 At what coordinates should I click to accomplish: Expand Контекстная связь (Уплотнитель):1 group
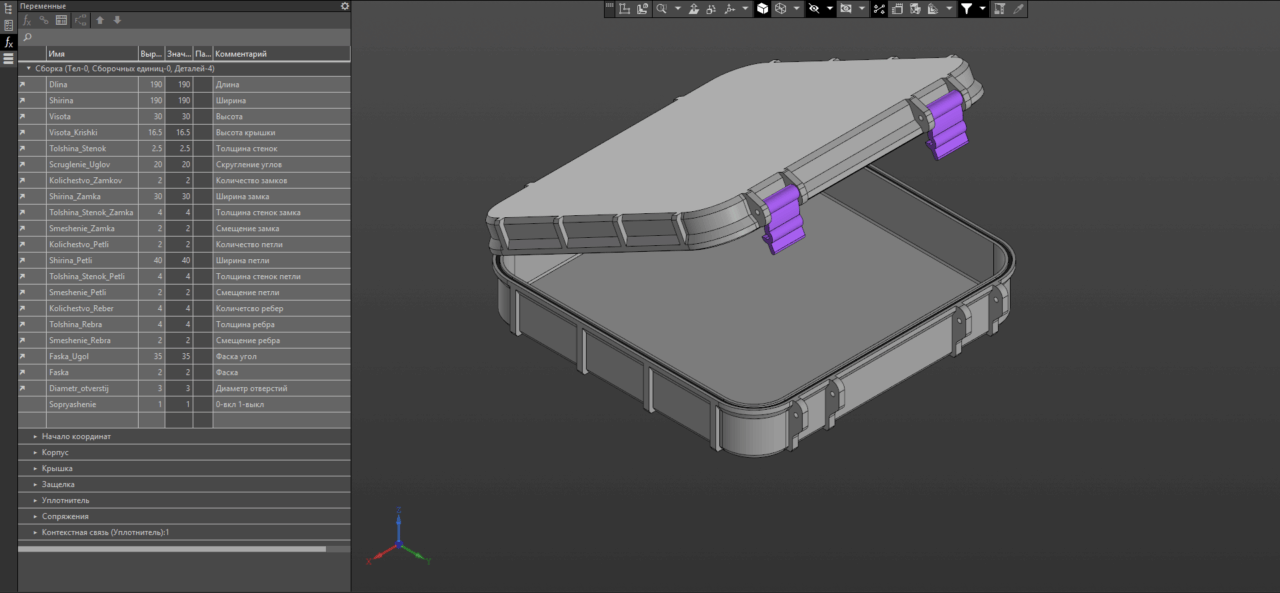click(x=35, y=533)
